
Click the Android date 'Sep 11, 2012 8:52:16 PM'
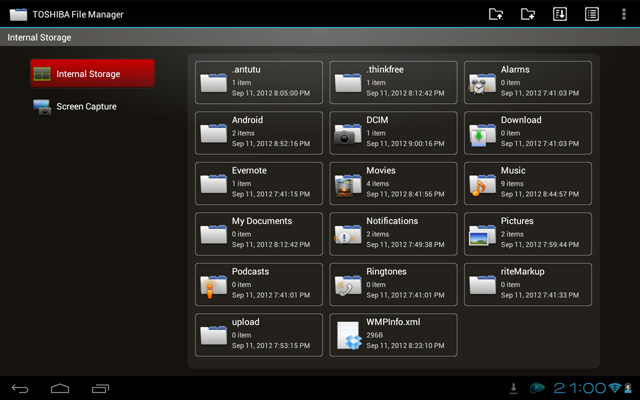coord(271,144)
